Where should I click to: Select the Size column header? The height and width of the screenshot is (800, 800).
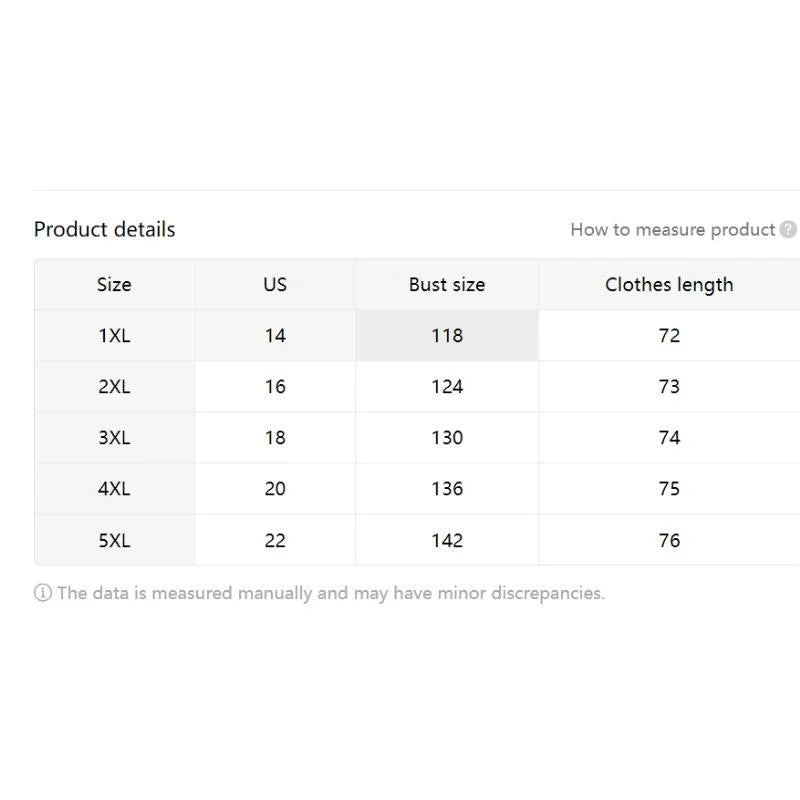pos(114,285)
